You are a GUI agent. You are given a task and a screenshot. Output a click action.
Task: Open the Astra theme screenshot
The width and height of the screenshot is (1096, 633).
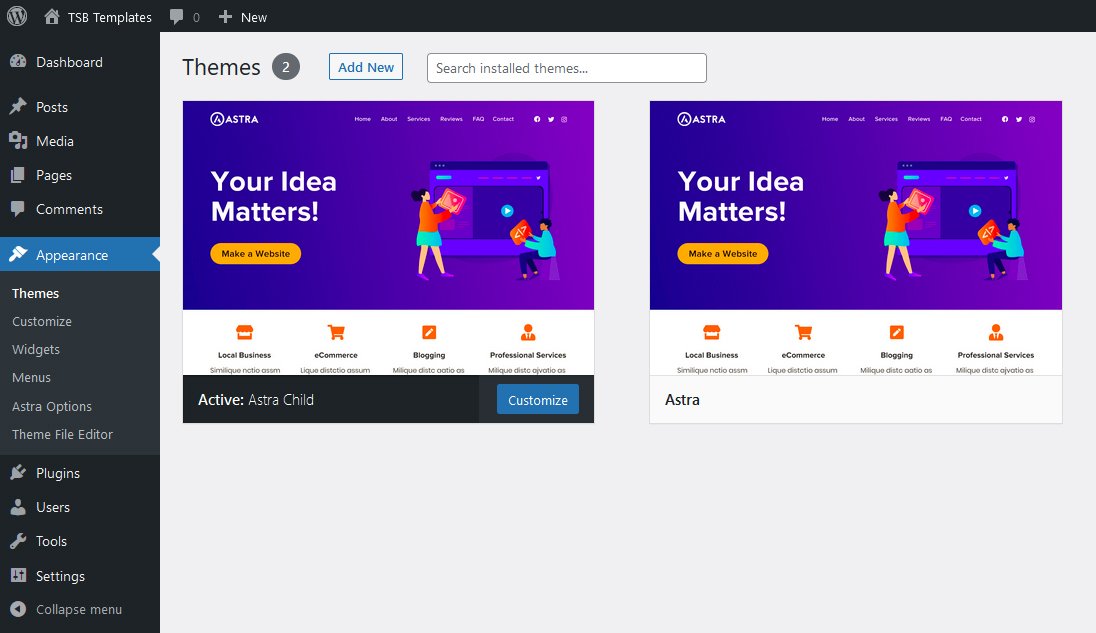coord(856,238)
